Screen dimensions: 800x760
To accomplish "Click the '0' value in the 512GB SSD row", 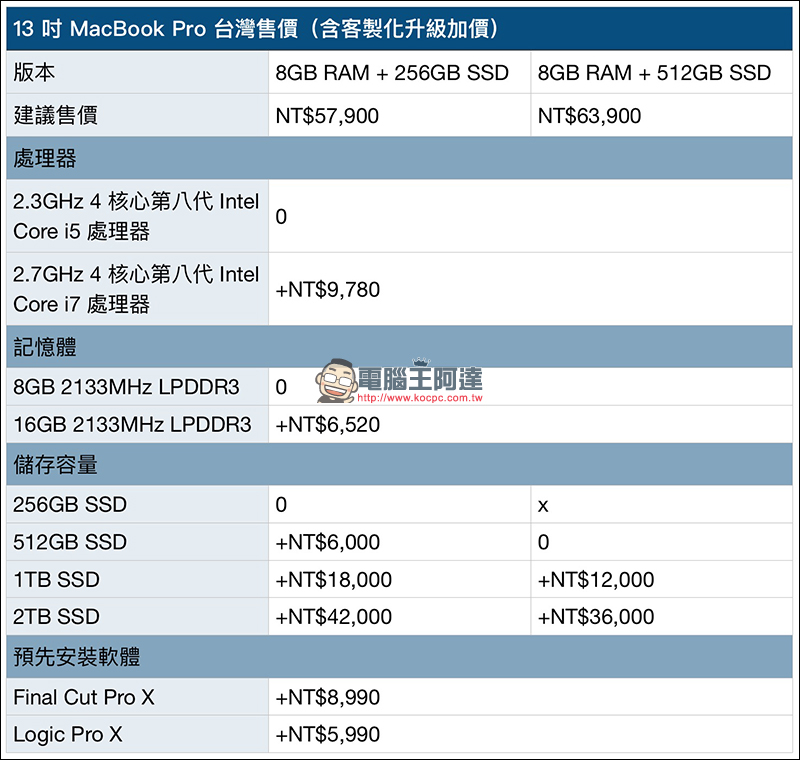I will tap(543, 542).
